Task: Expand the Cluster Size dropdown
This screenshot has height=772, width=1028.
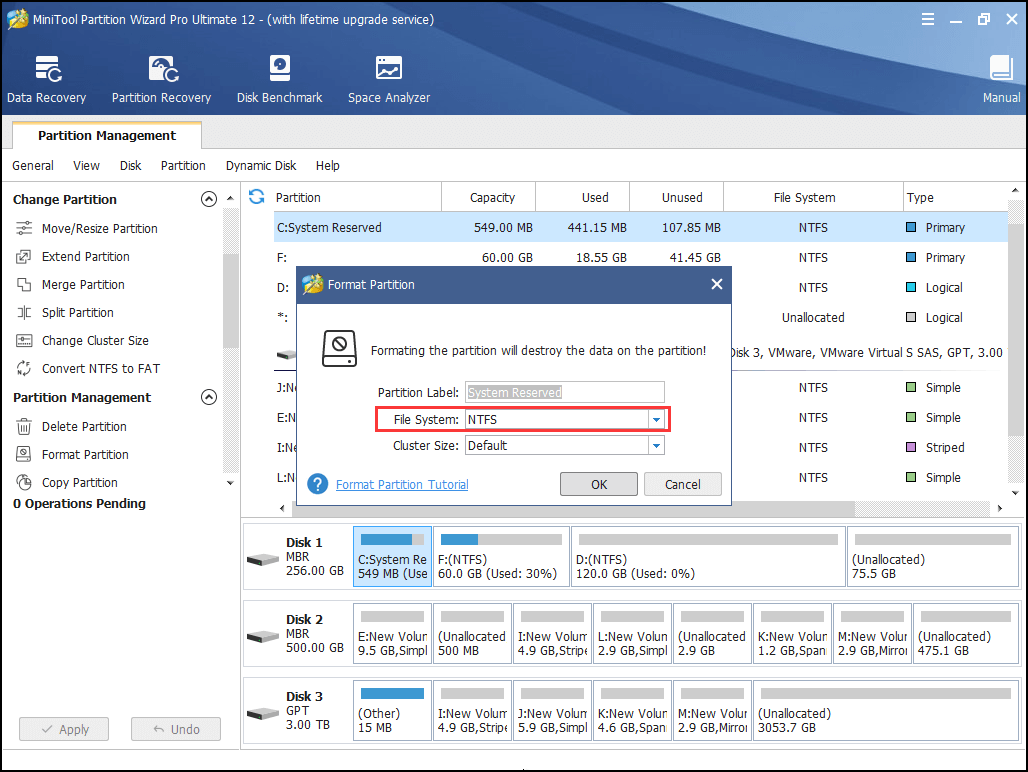Action: click(656, 446)
